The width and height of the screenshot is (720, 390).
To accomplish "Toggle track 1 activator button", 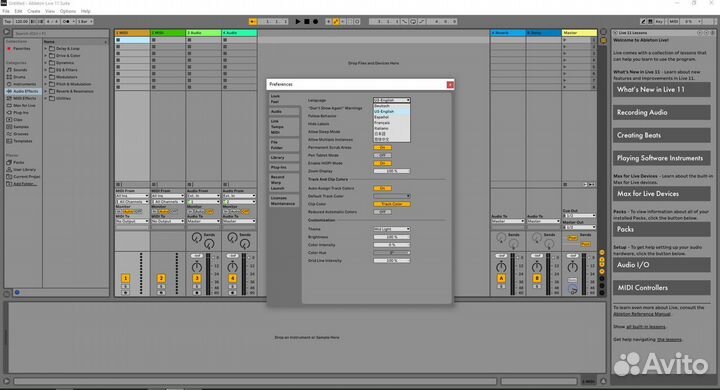I will 125,278.
